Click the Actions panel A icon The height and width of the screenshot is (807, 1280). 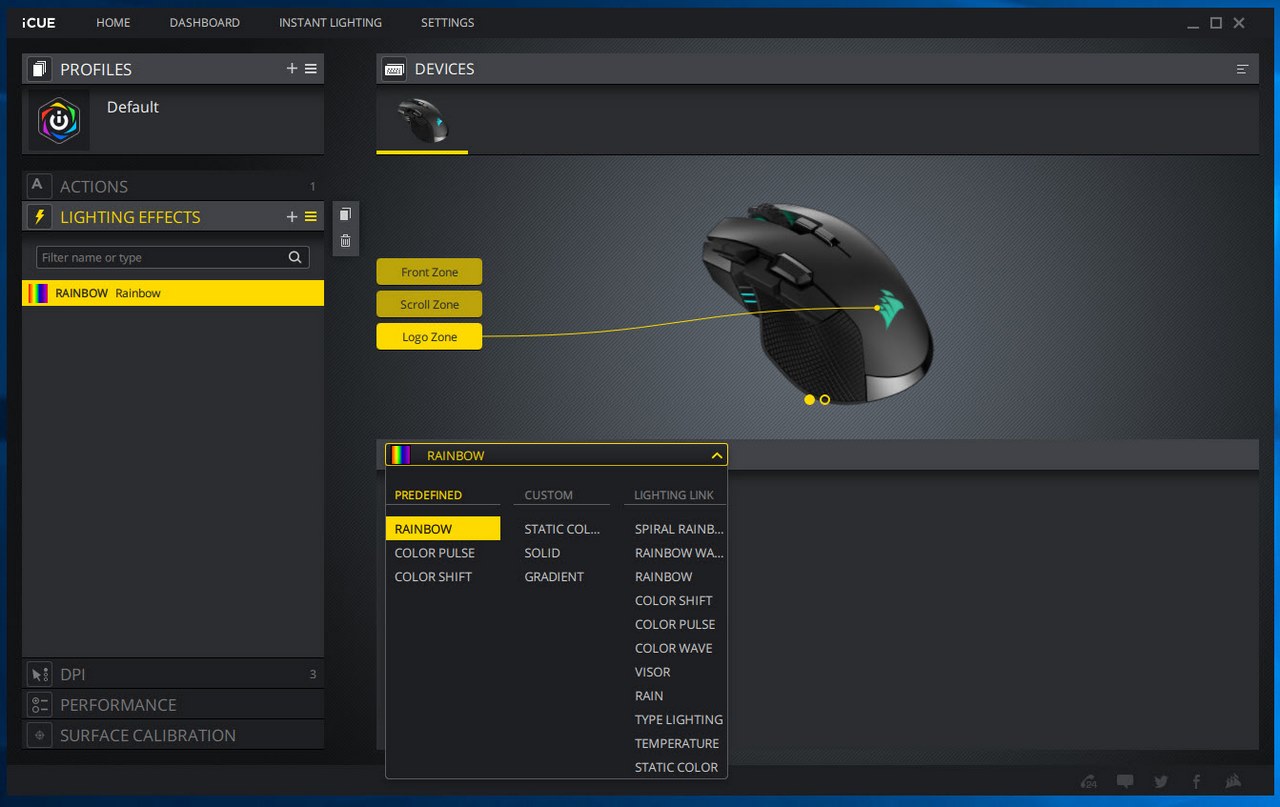tap(38, 186)
